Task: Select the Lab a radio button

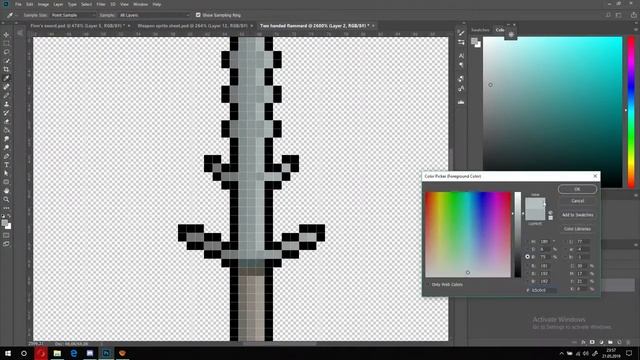Action: click(x=565, y=249)
